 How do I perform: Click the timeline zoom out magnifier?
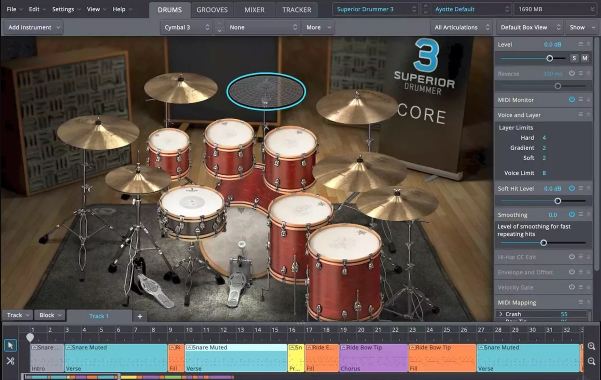coord(591,361)
